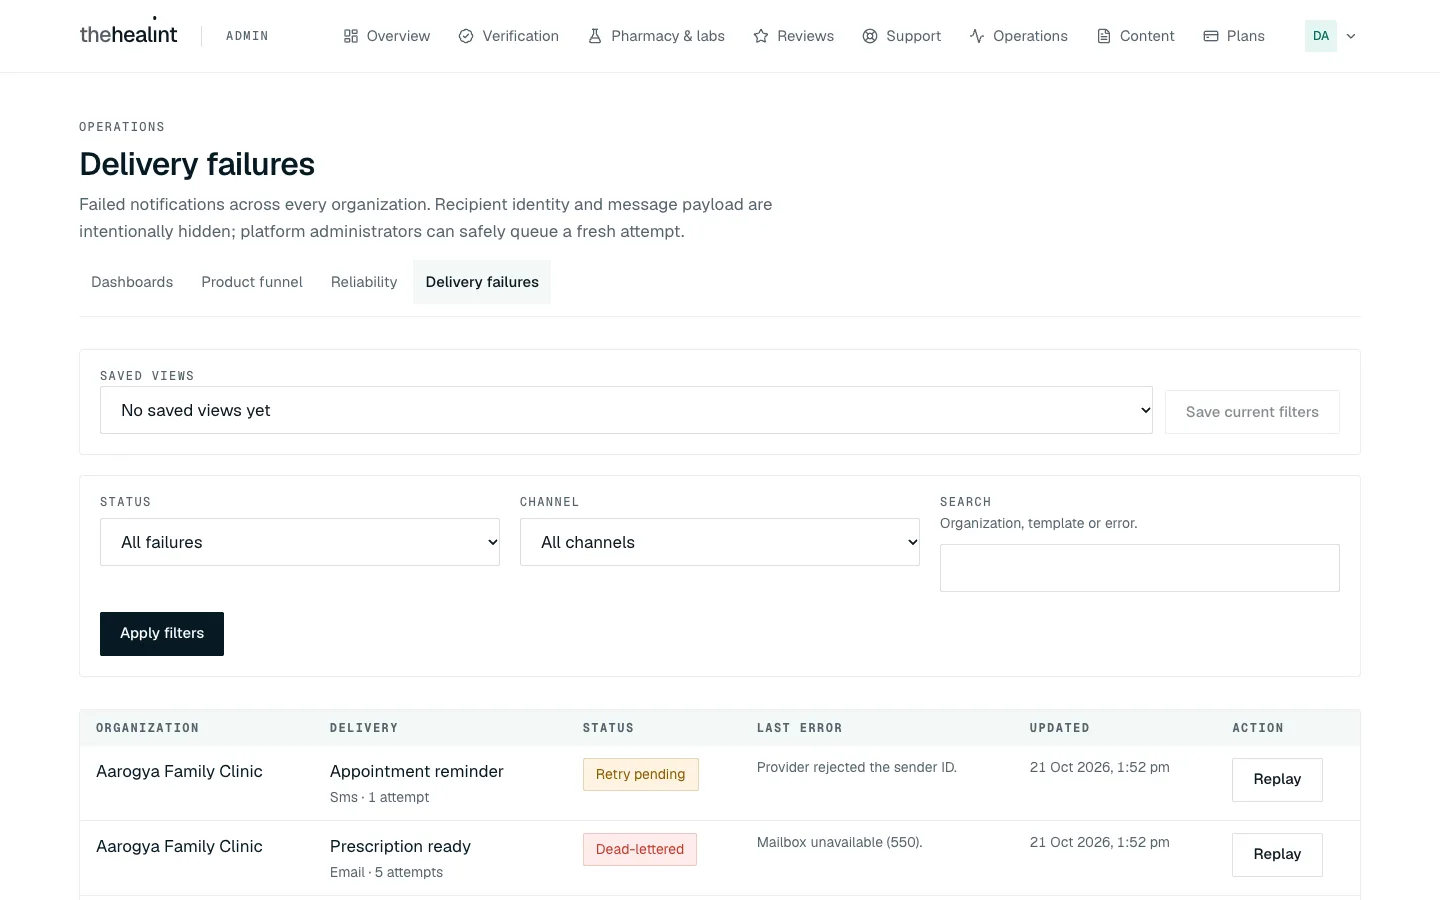Open the Operations section
The image size is (1440, 900).
tap(1019, 36)
